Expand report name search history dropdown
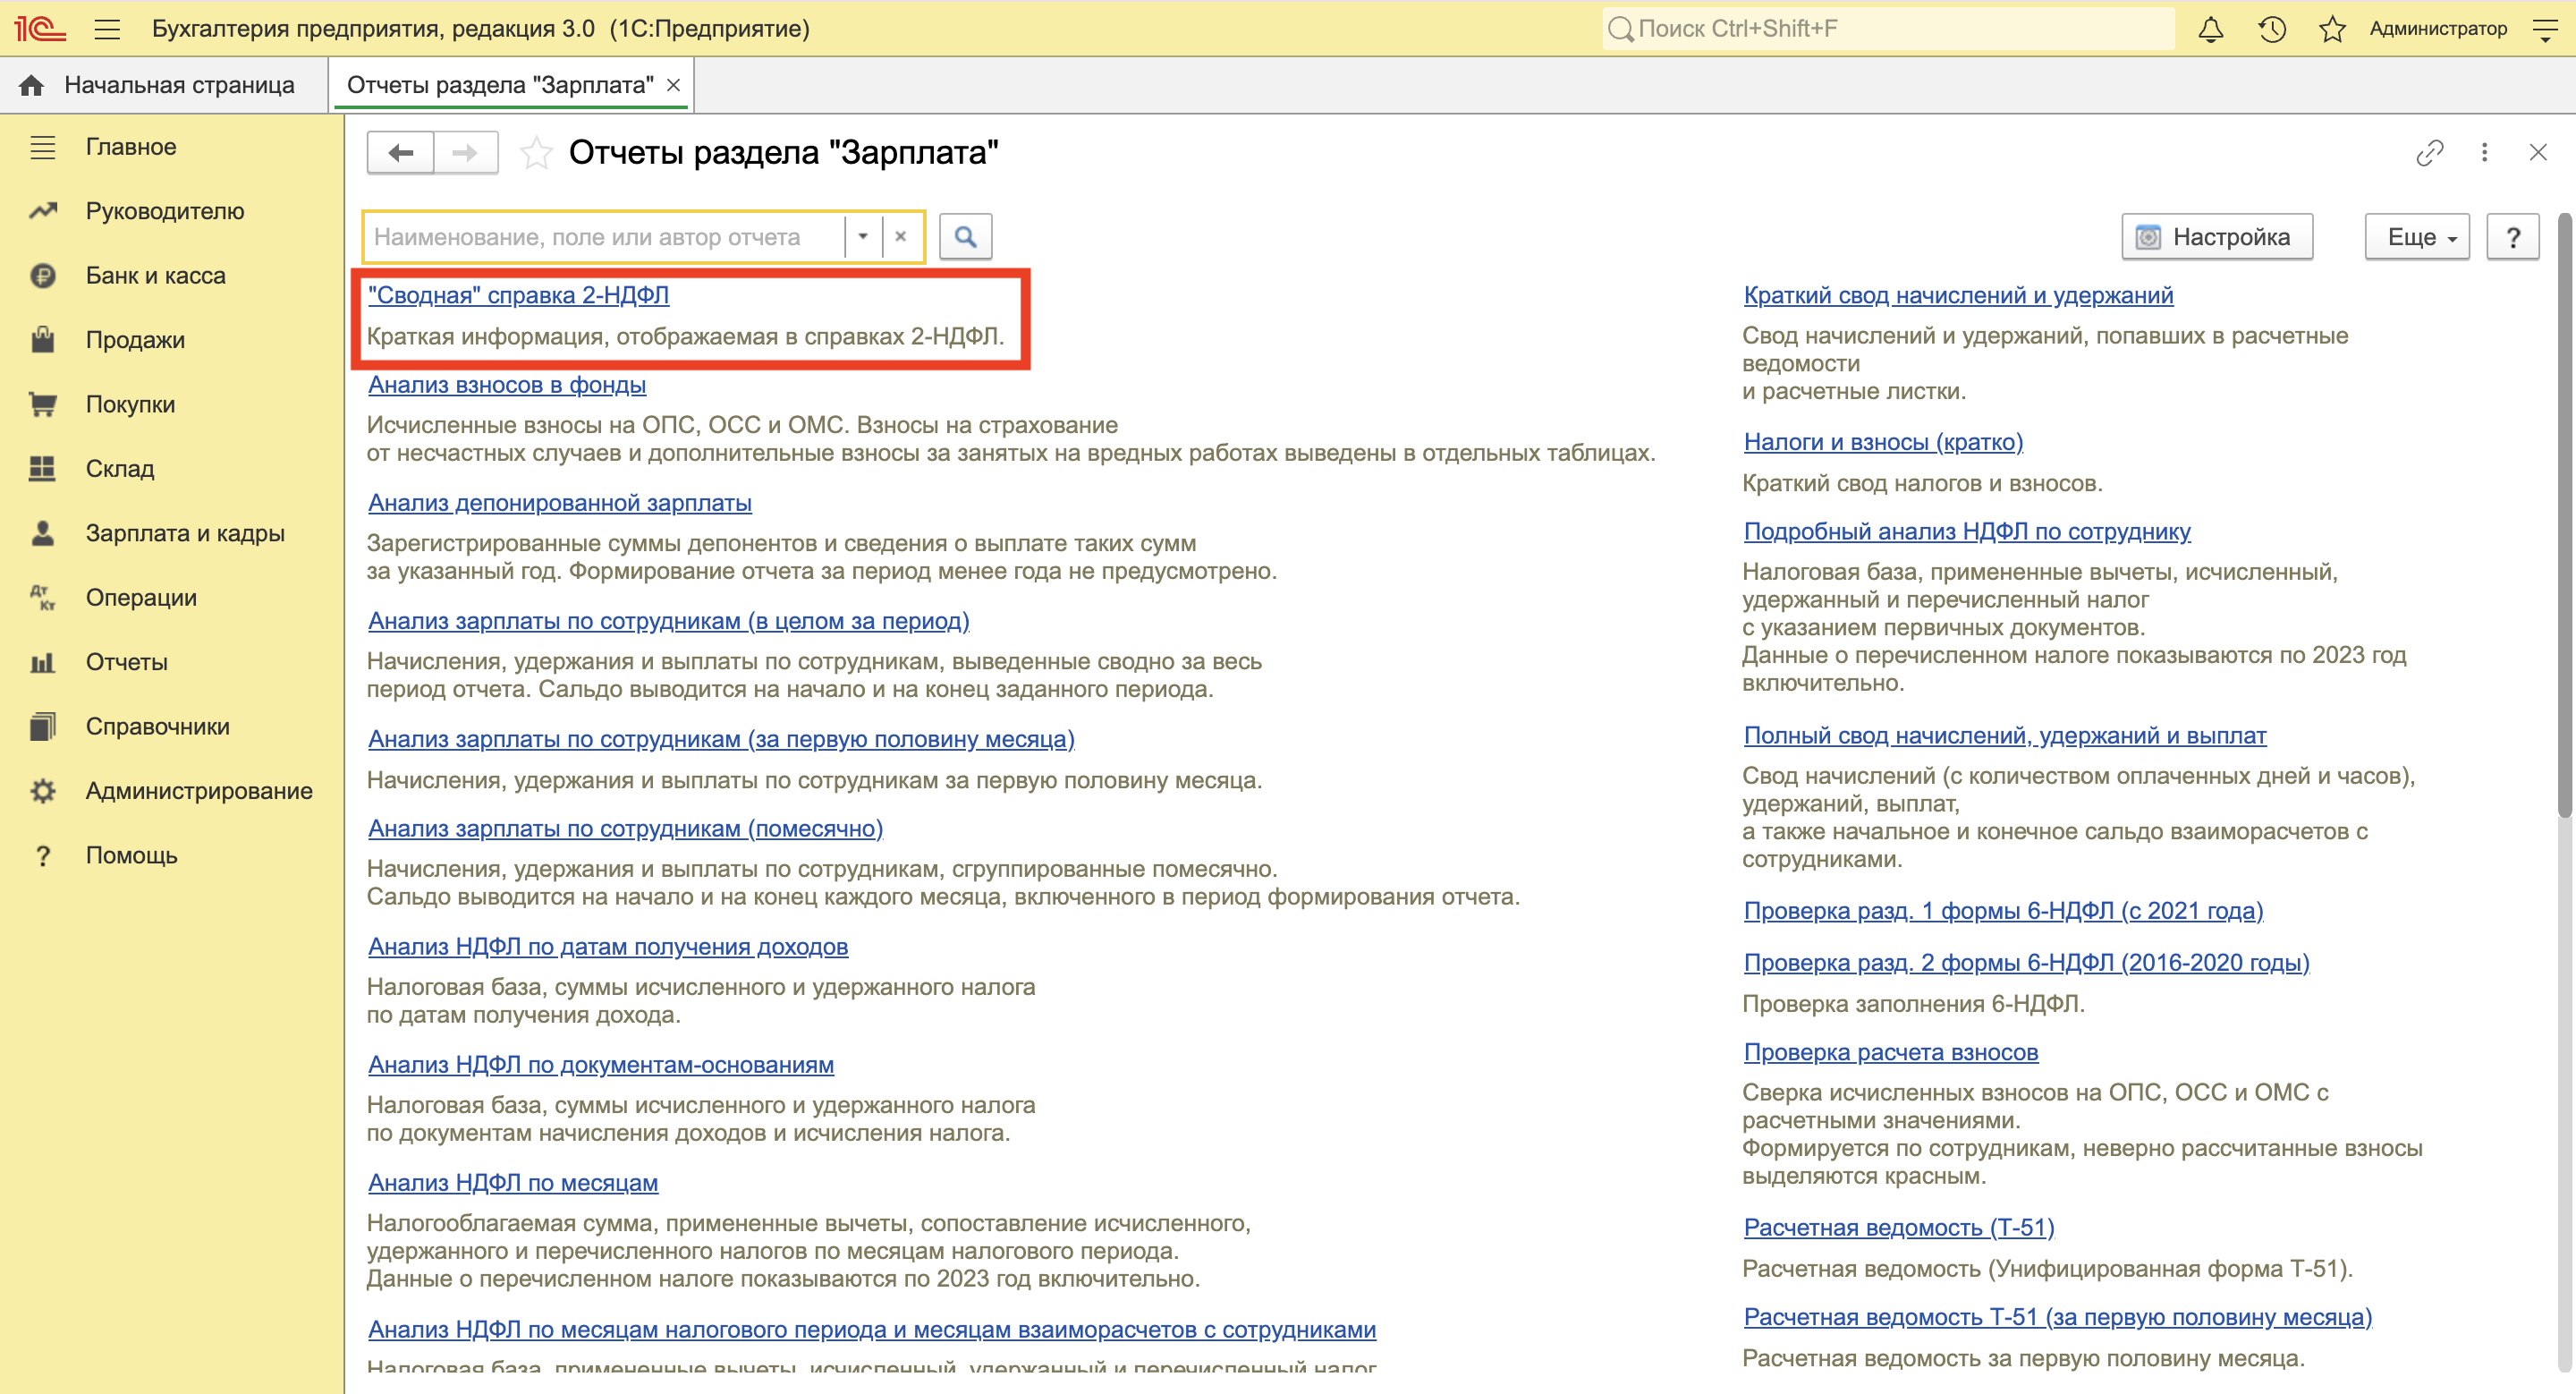 pyautogui.click(x=862, y=237)
